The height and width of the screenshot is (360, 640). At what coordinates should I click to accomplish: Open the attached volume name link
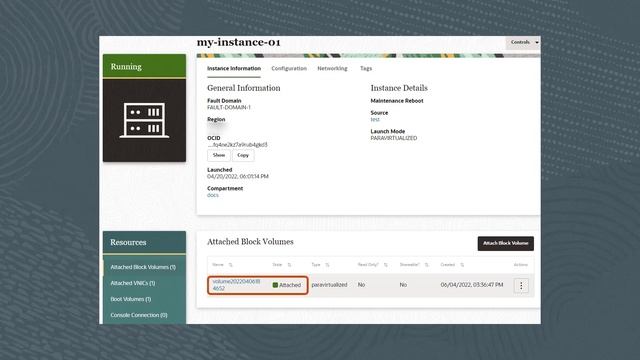pyautogui.click(x=236, y=285)
